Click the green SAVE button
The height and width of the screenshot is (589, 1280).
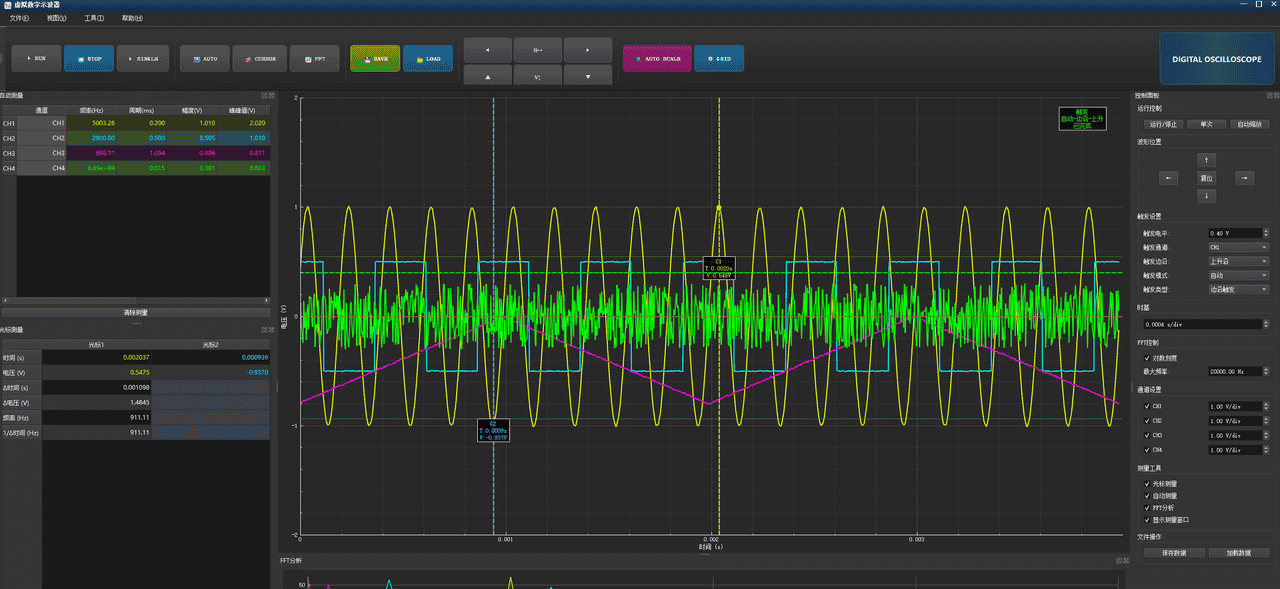tap(375, 59)
